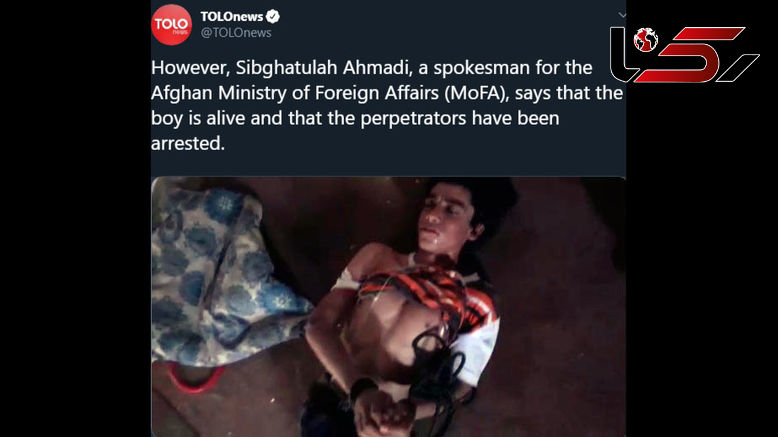Screen dimensions: 778x437
Task: Click the red curved object in photo
Action: coord(194,379)
